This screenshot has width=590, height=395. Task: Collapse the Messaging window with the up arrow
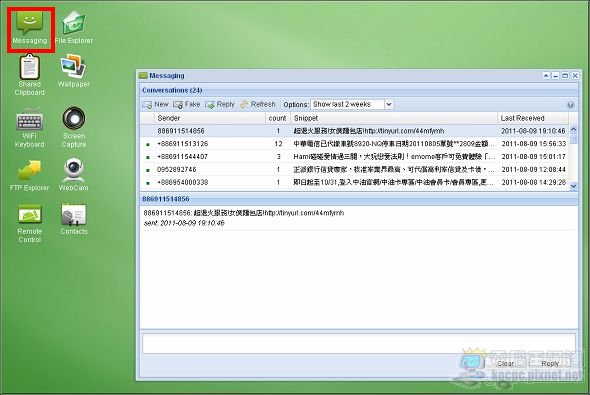546,76
